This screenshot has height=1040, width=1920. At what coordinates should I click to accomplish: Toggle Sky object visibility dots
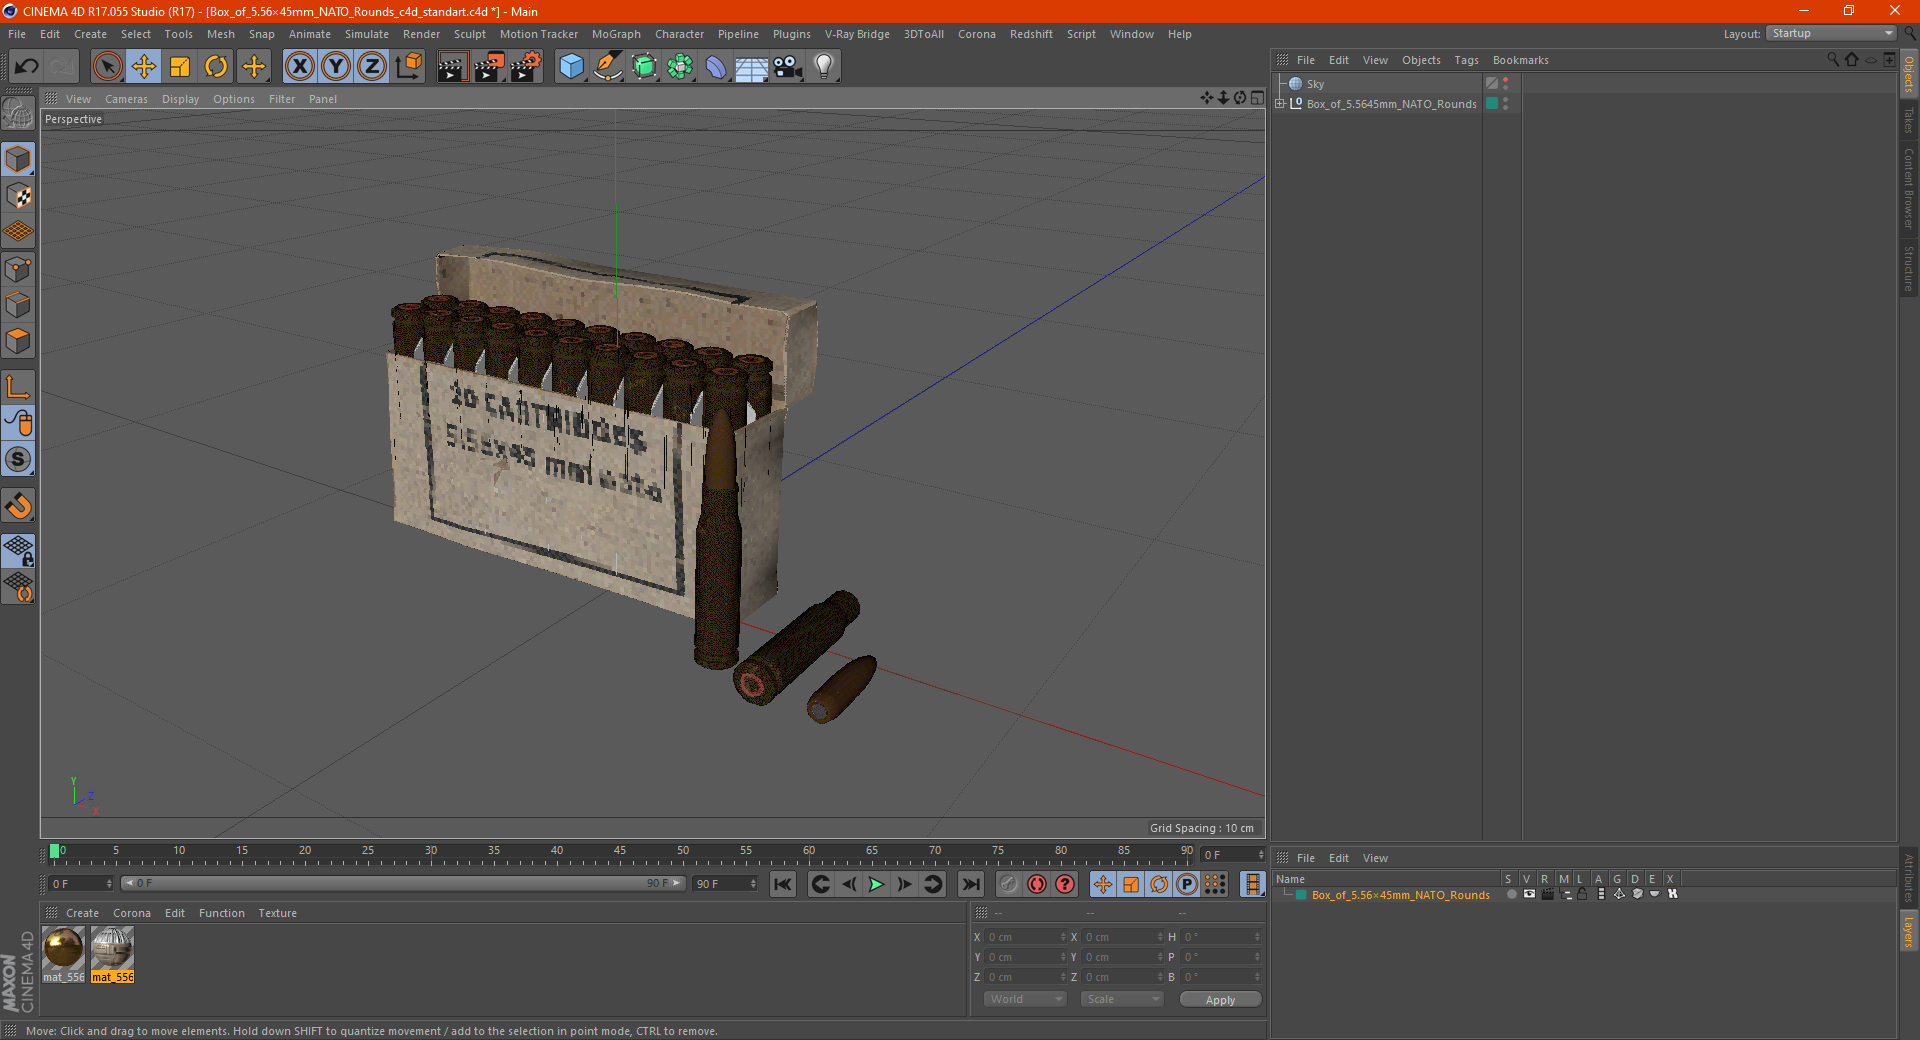(1506, 84)
